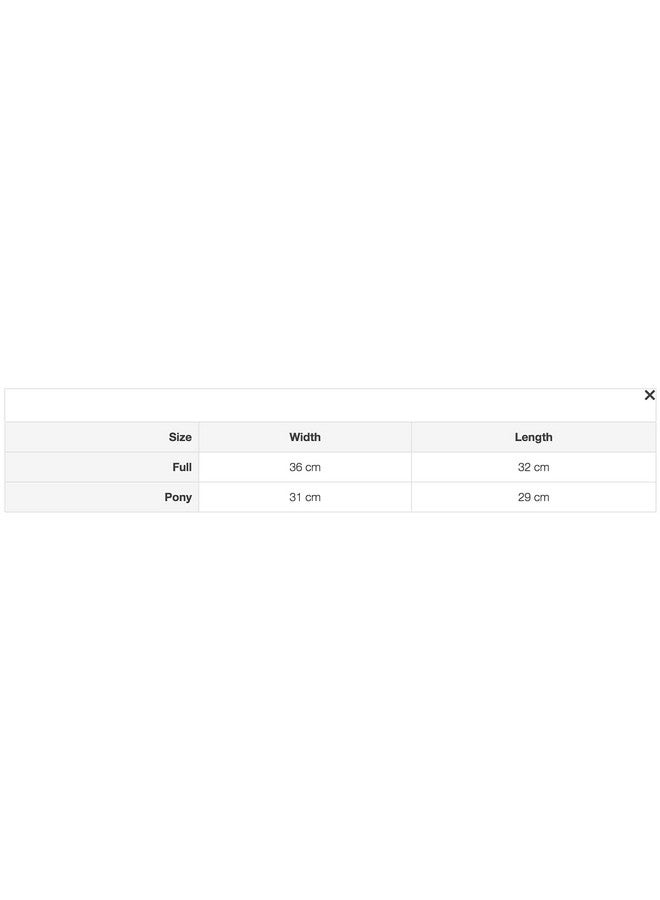Select the 31 cm width cell
The width and height of the screenshot is (660, 900).
(305, 497)
